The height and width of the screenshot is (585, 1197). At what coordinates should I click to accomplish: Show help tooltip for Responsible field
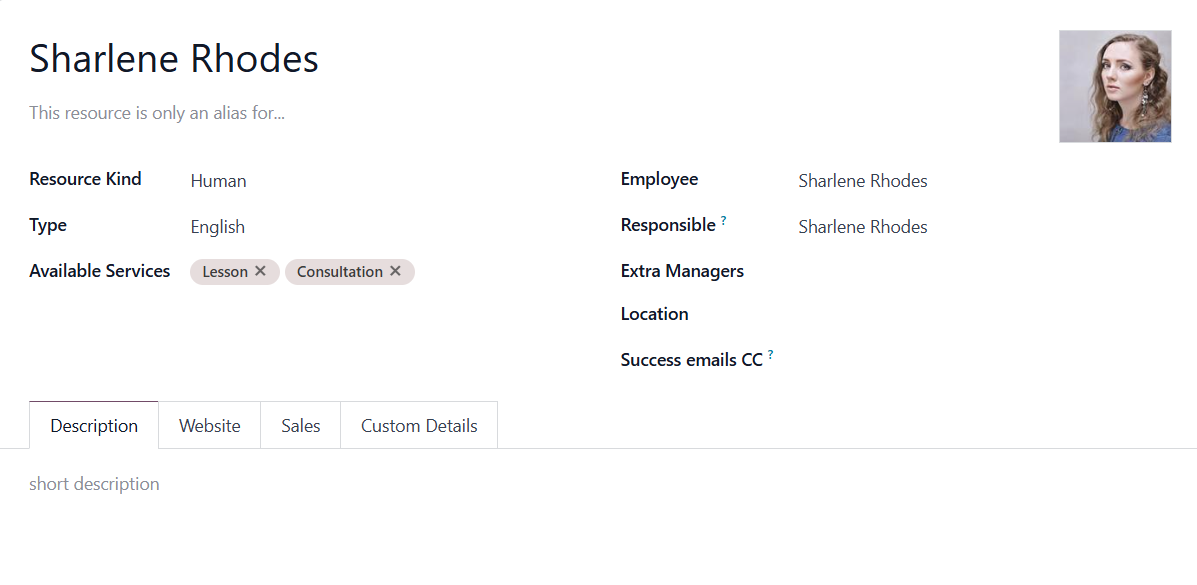[724, 221]
